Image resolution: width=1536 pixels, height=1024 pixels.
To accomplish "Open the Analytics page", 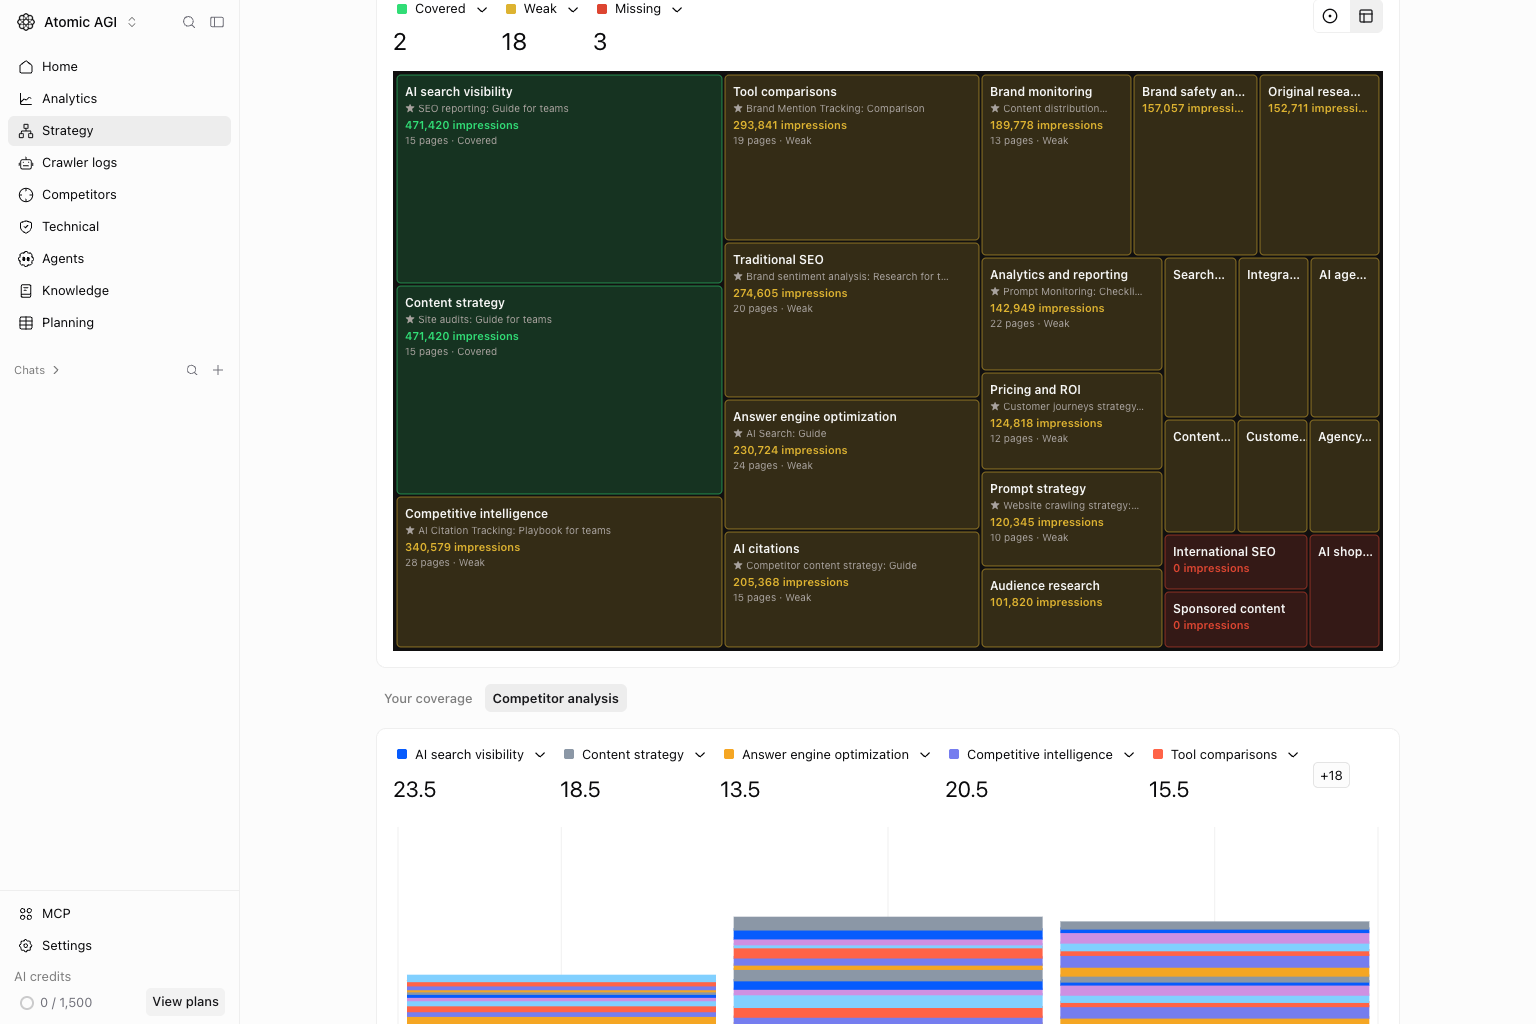I will point(119,99).
